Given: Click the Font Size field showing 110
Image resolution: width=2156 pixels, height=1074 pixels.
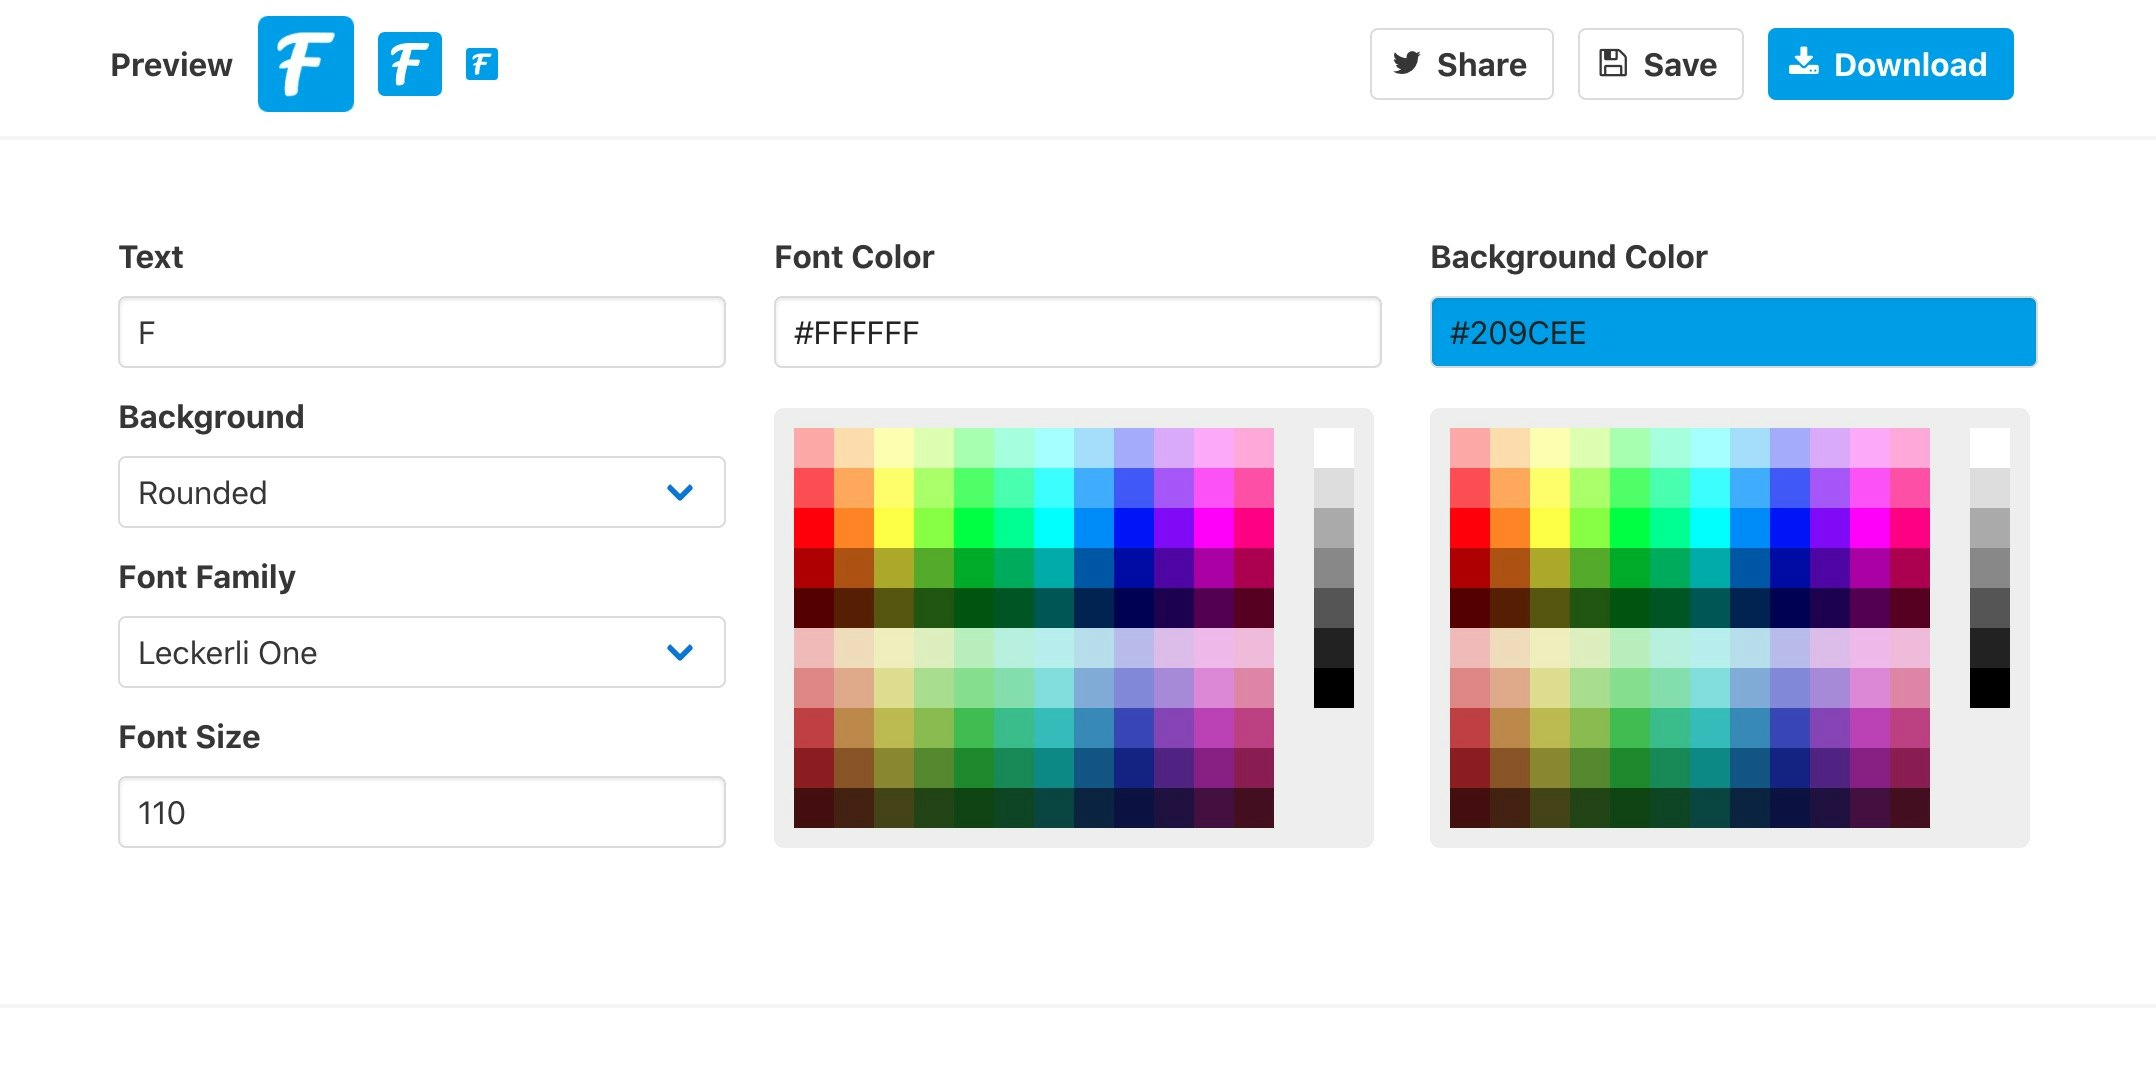Looking at the screenshot, I should 421,812.
